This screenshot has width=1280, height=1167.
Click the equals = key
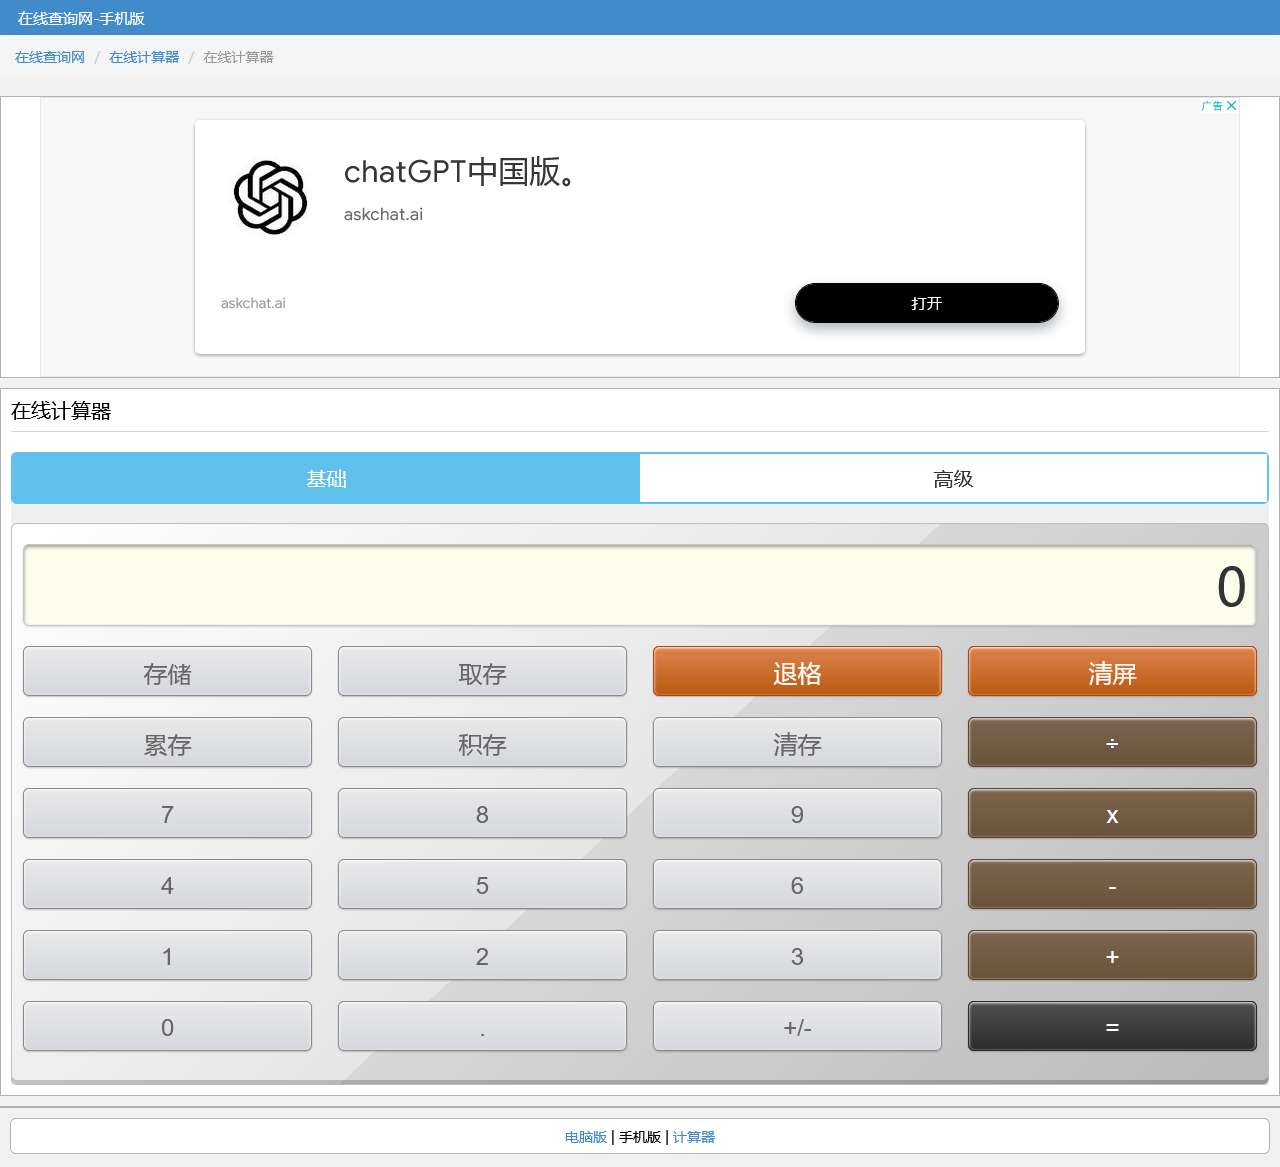(x=1112, y=1026)
